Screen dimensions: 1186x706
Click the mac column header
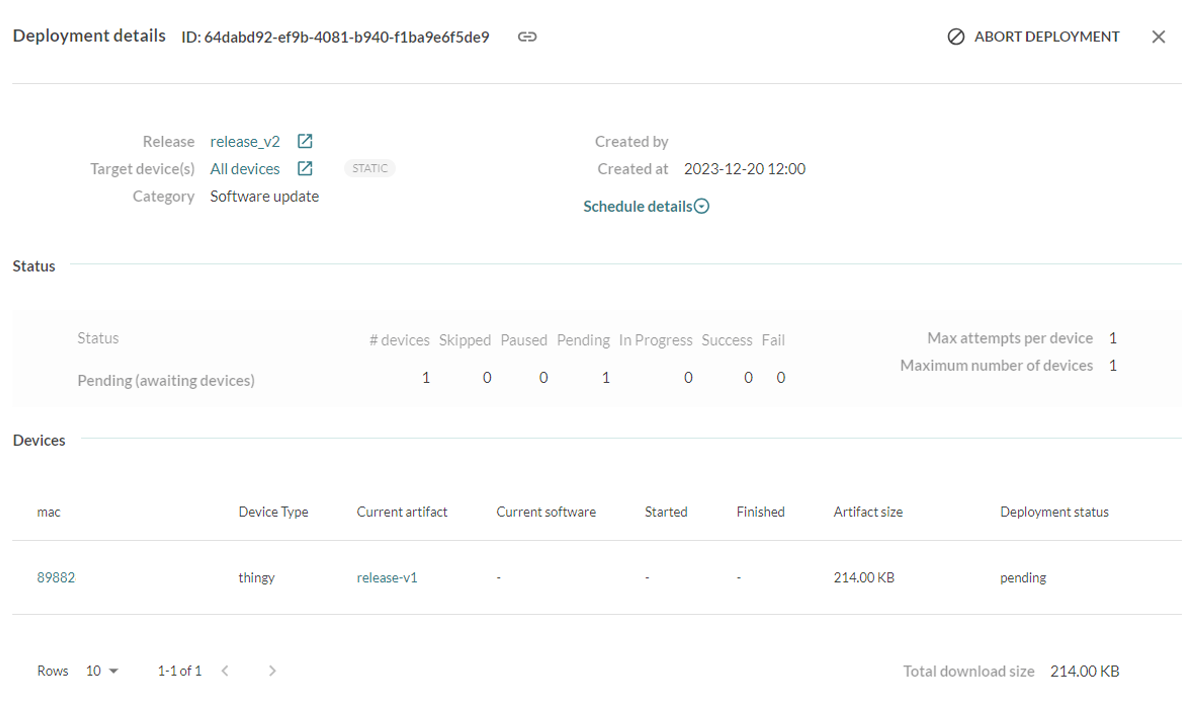click(x=49, y=512)
